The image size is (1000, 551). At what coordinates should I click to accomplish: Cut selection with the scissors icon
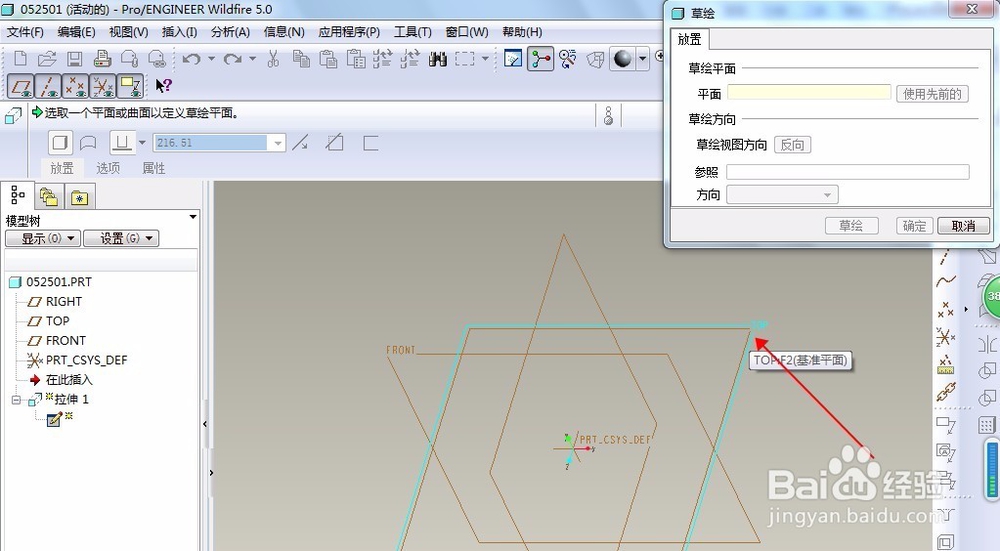tap(273, 59)
